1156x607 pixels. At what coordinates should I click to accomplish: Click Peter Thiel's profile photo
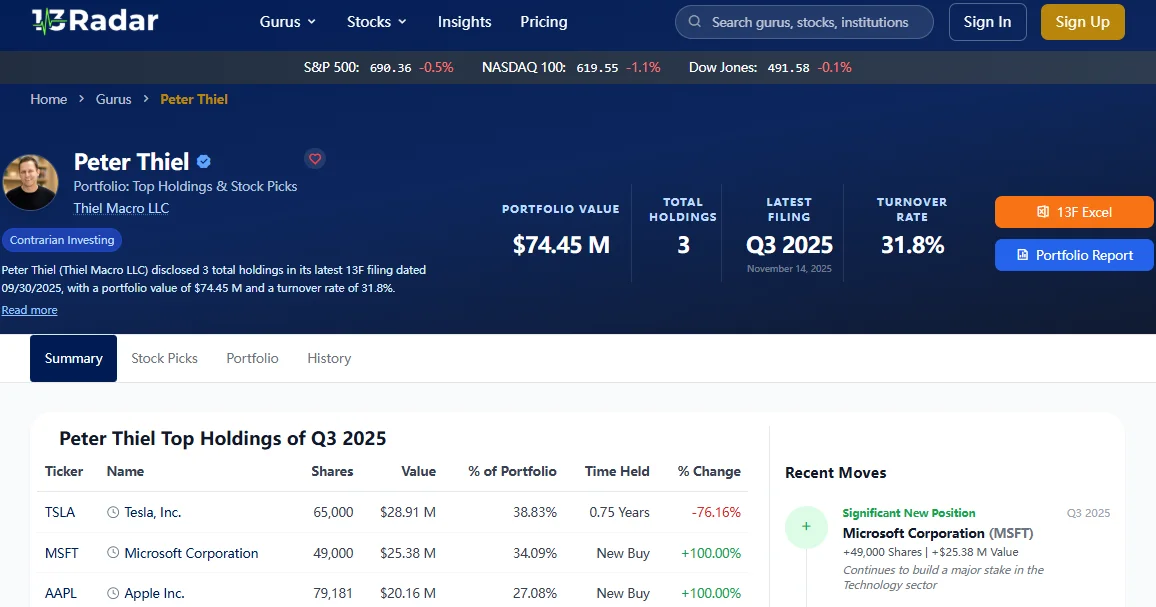click(x=30, y=182)
